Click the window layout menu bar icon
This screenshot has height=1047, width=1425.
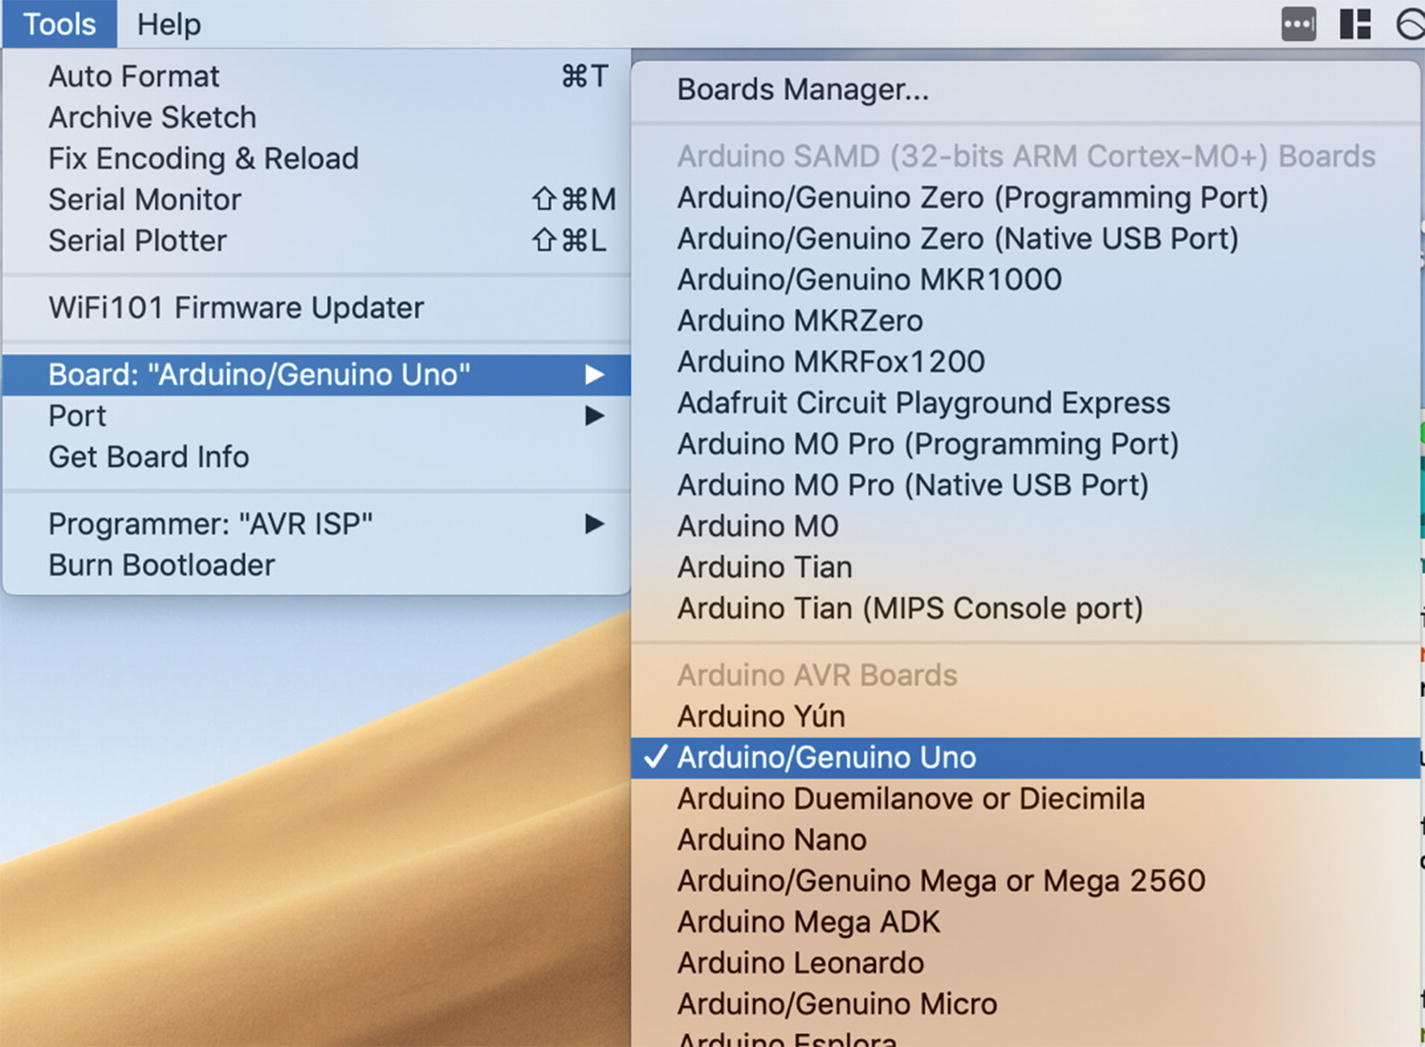(1355, 24)
